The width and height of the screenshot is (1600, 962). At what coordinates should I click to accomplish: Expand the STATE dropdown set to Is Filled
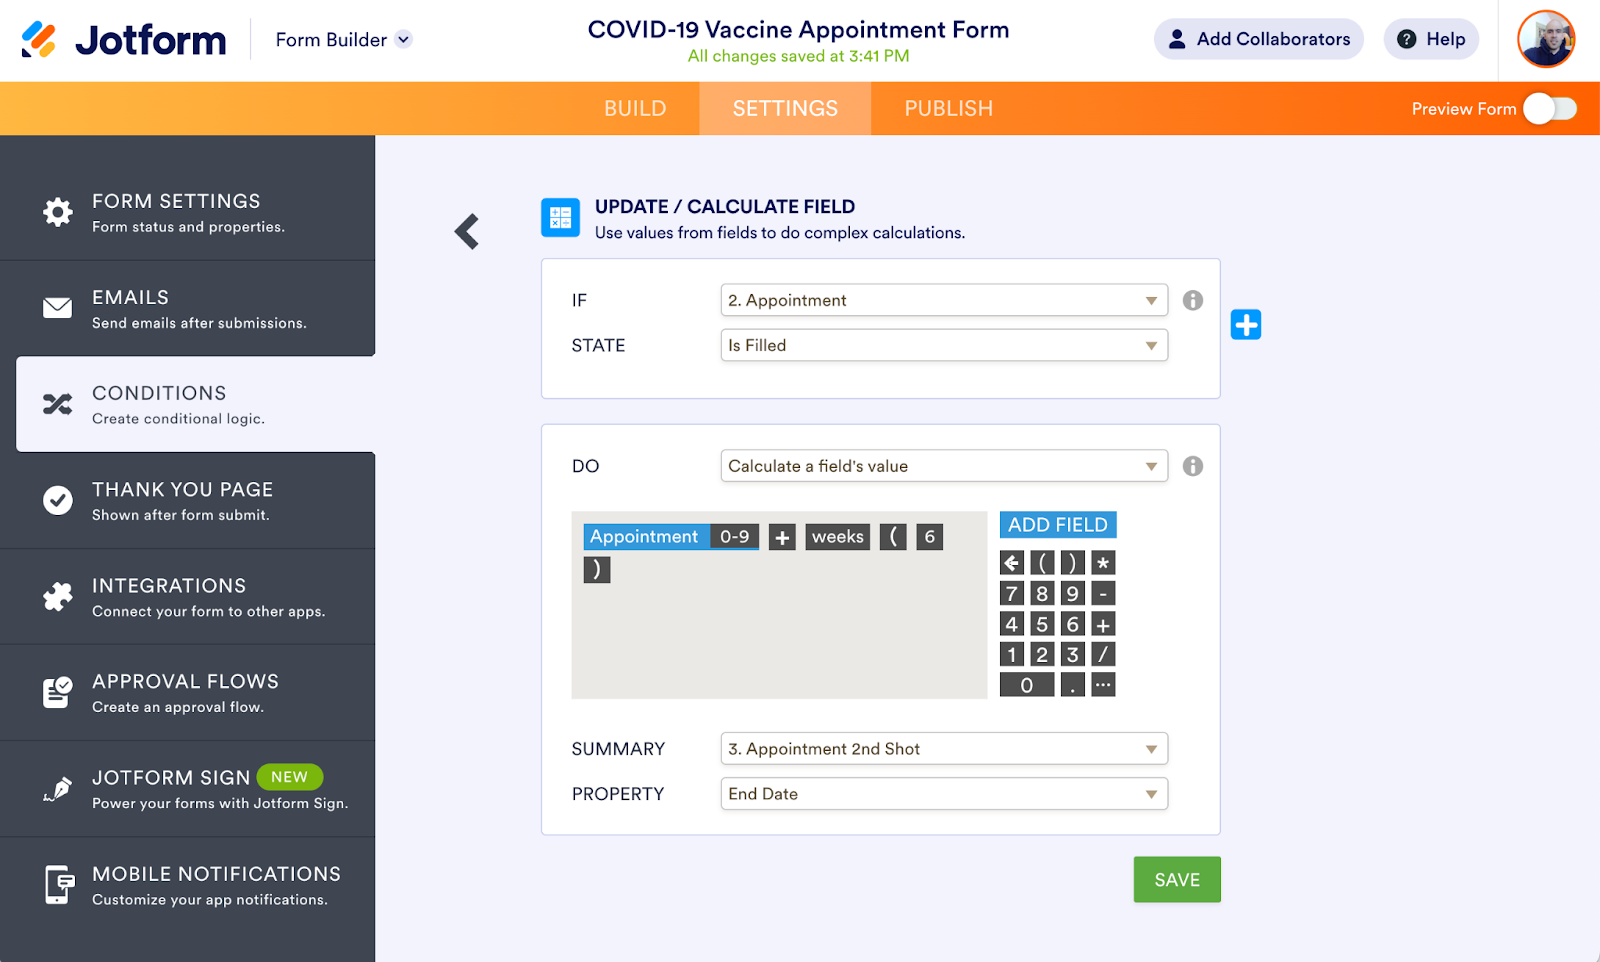[943, 346]
